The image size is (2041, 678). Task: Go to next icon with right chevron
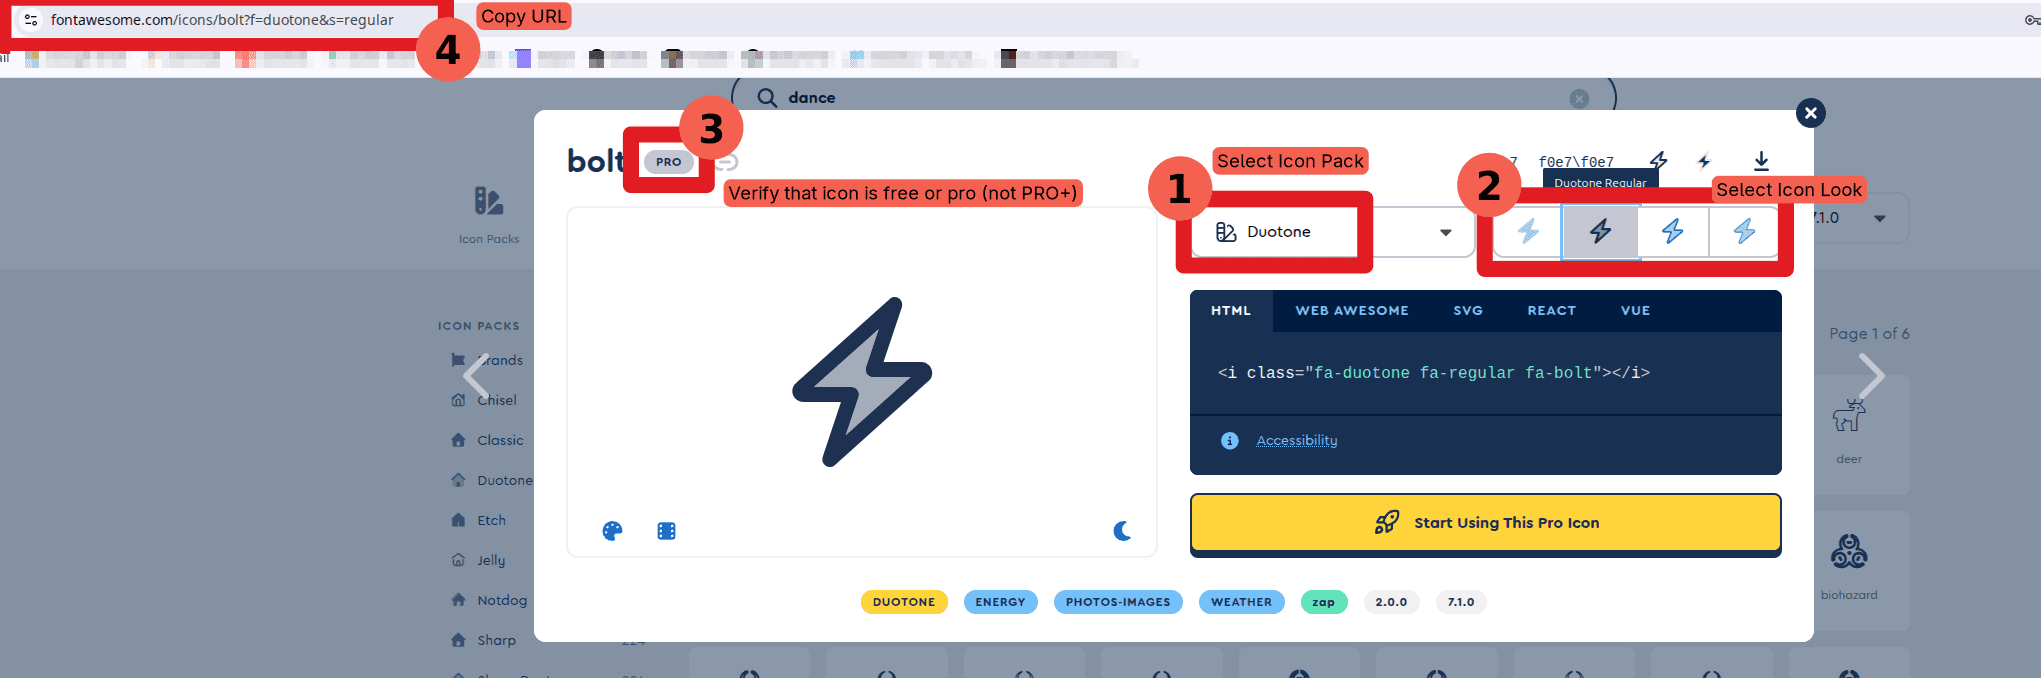pos(1870,377)
